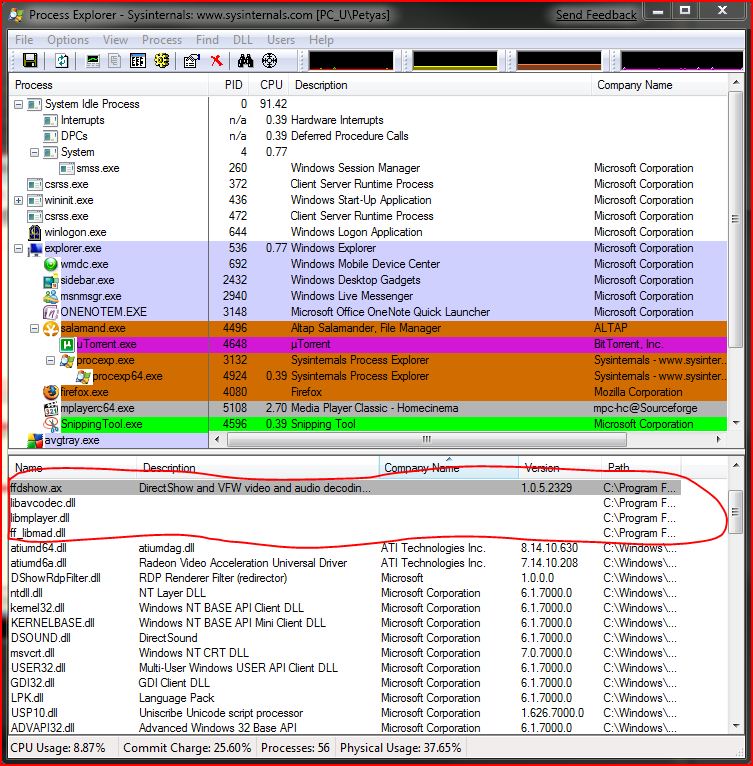Select the smss.exe process row
Viewport: 753px width, 766px height.
(368, 169)
